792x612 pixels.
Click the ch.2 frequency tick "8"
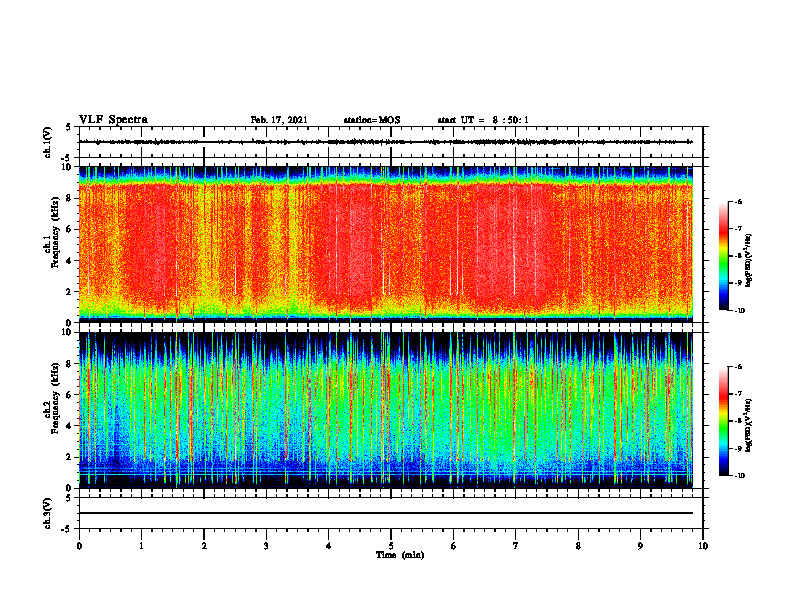pos(69,364)
